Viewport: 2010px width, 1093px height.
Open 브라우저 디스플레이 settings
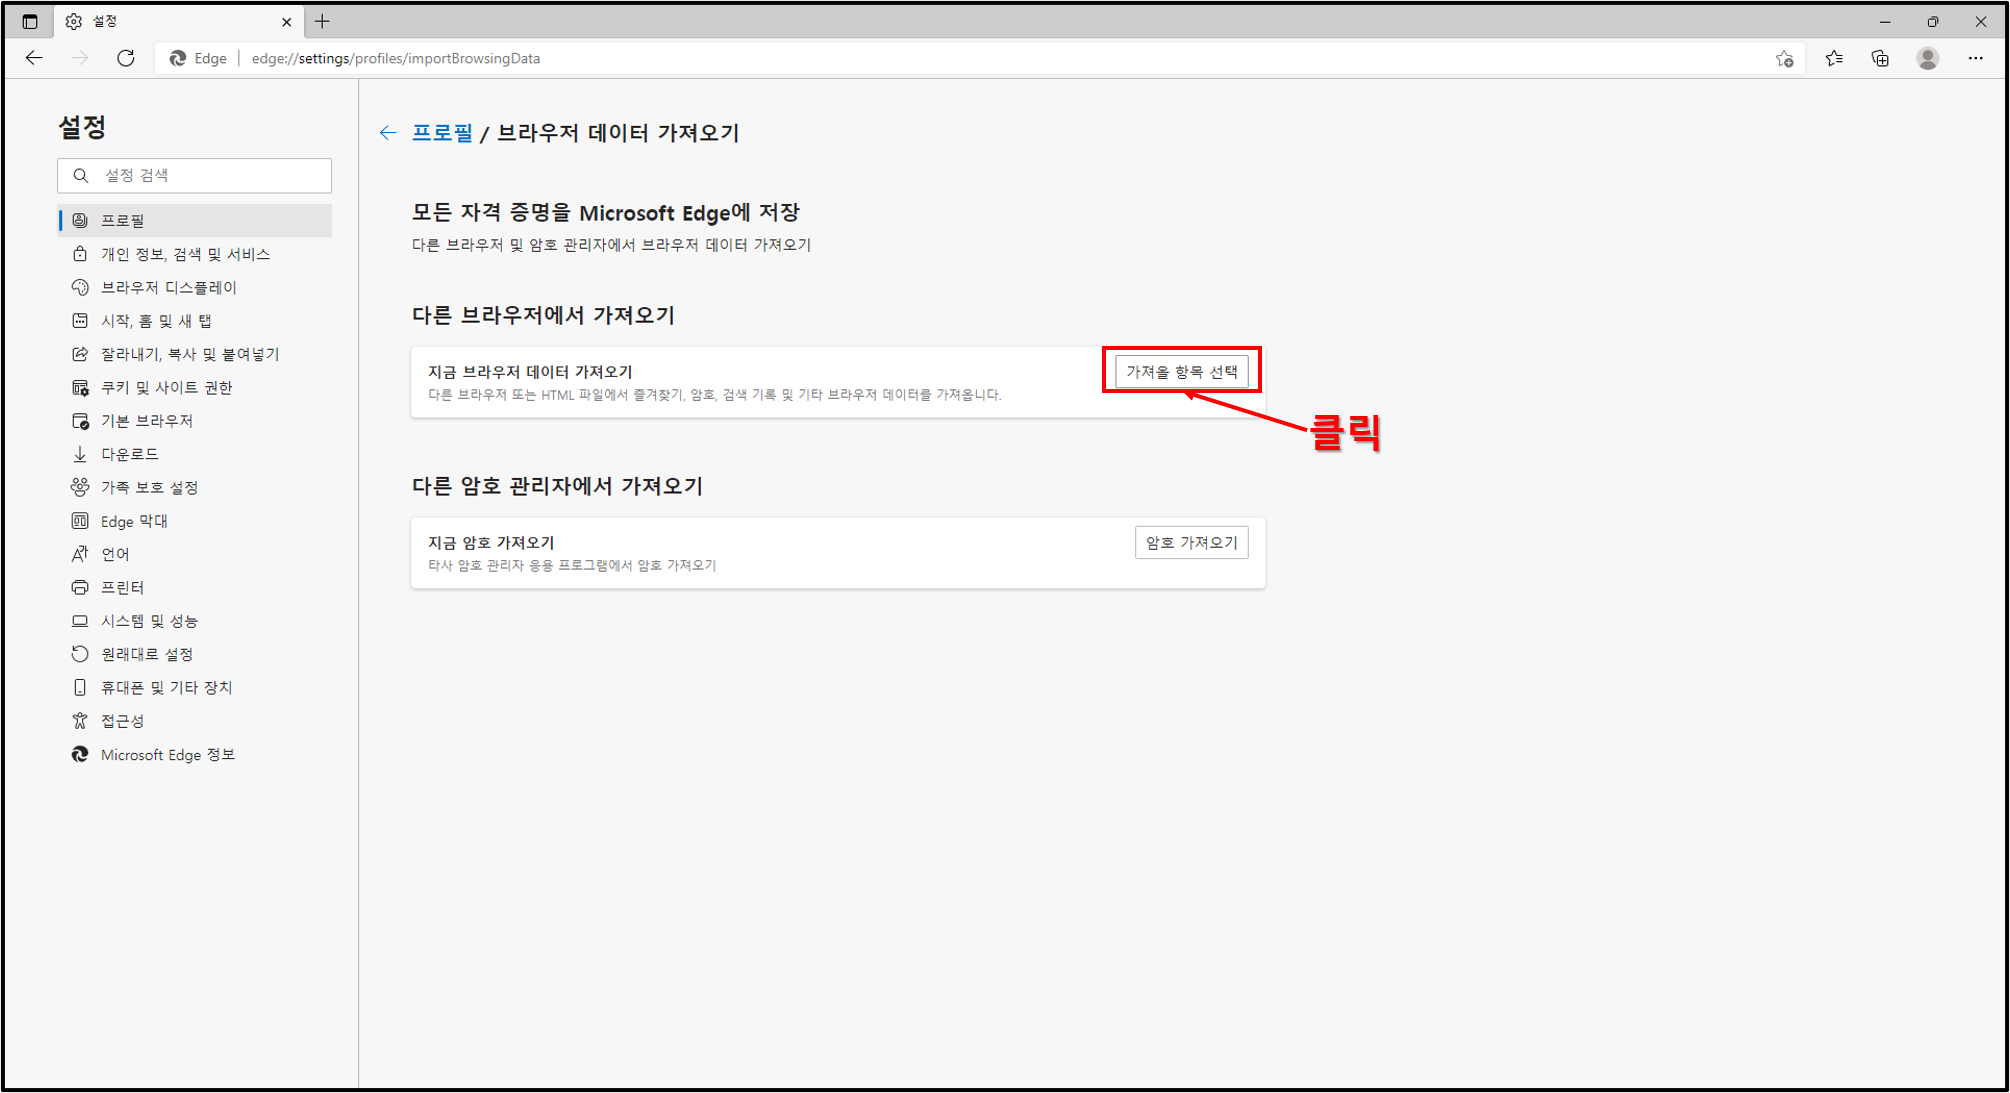pos(195,287)
